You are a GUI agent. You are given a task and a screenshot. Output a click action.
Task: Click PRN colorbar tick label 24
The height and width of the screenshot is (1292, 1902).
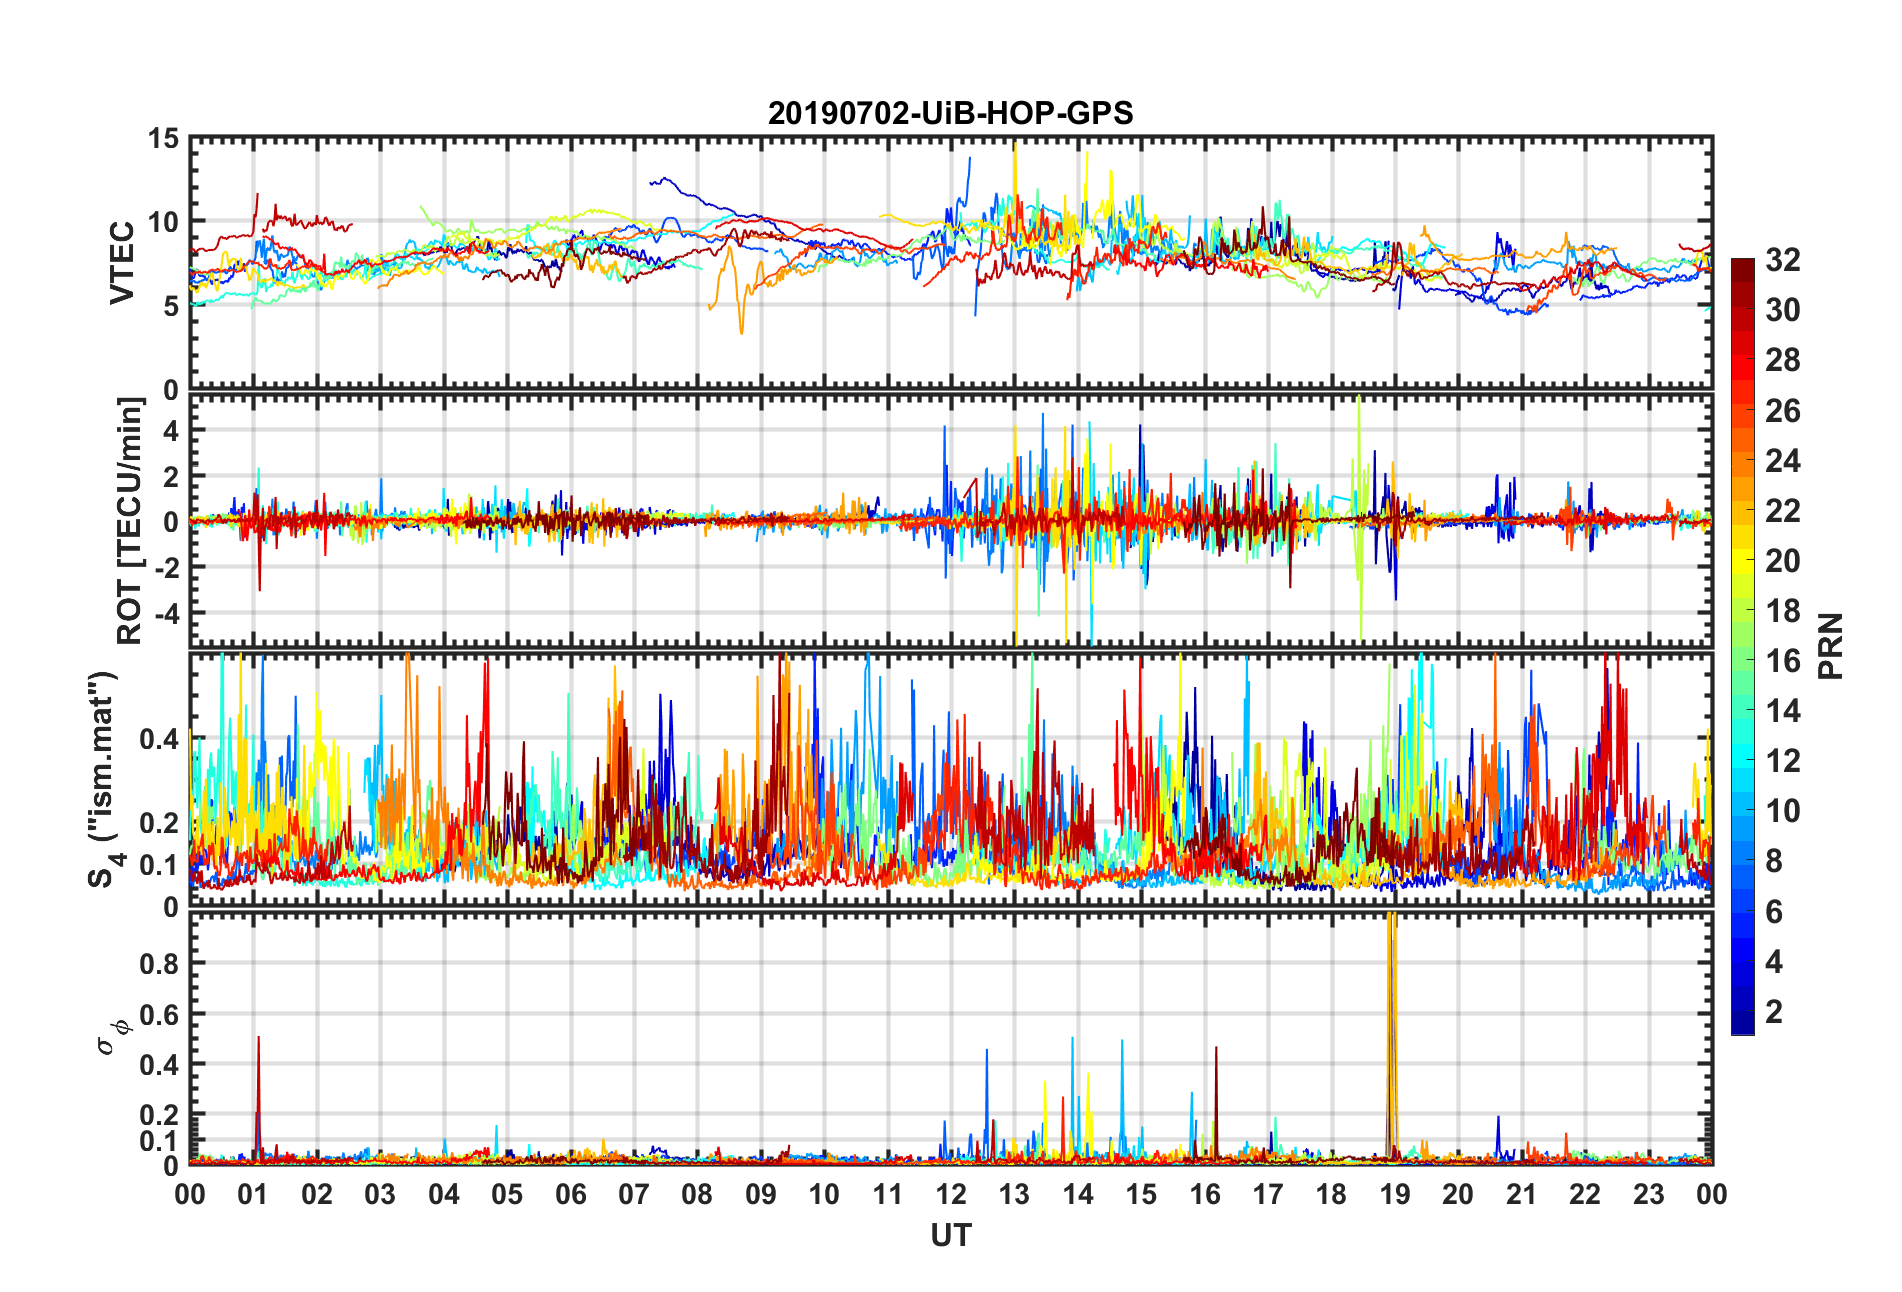[1782, 461]
